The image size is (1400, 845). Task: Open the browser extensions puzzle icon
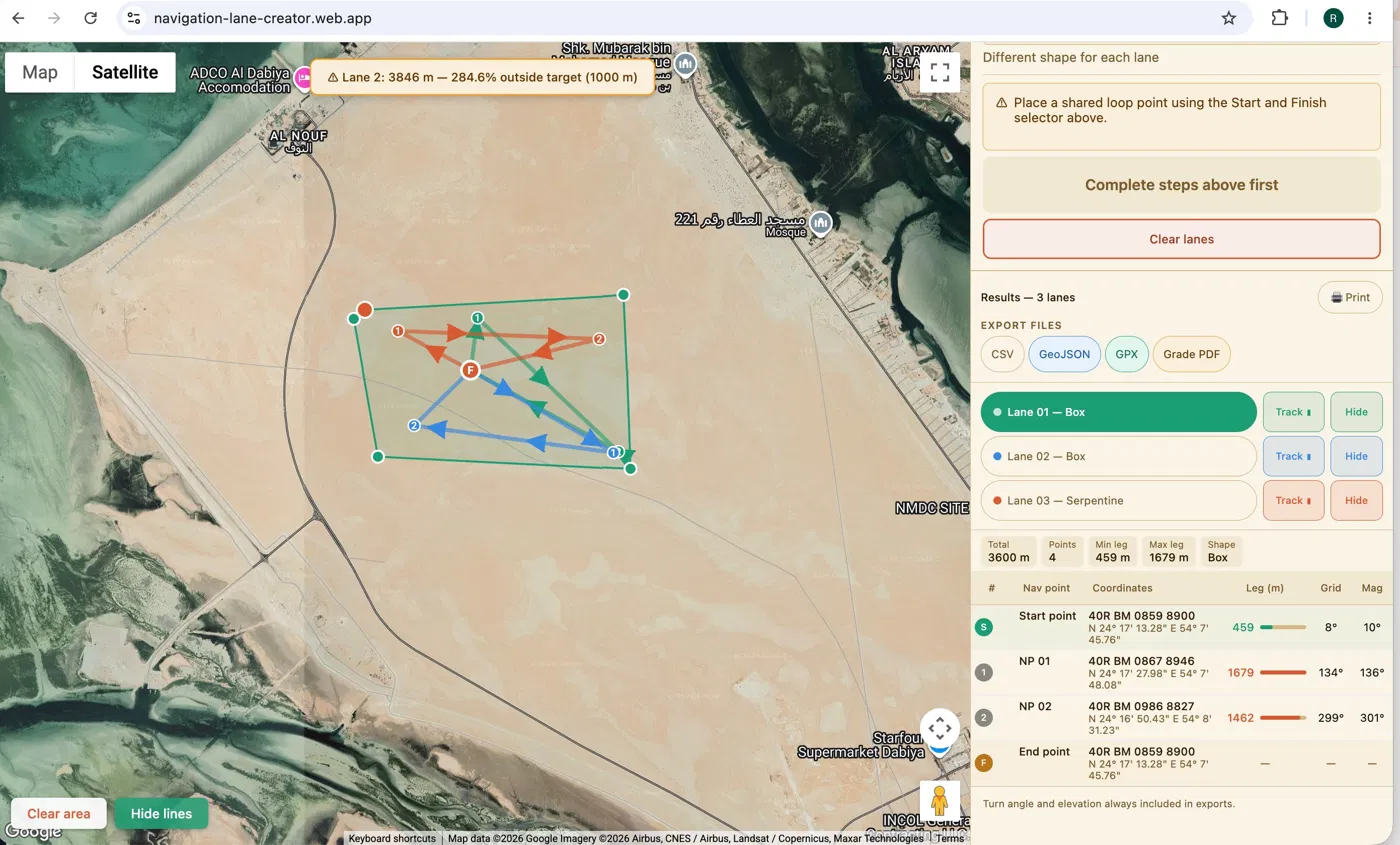[x=1279, y=18]
